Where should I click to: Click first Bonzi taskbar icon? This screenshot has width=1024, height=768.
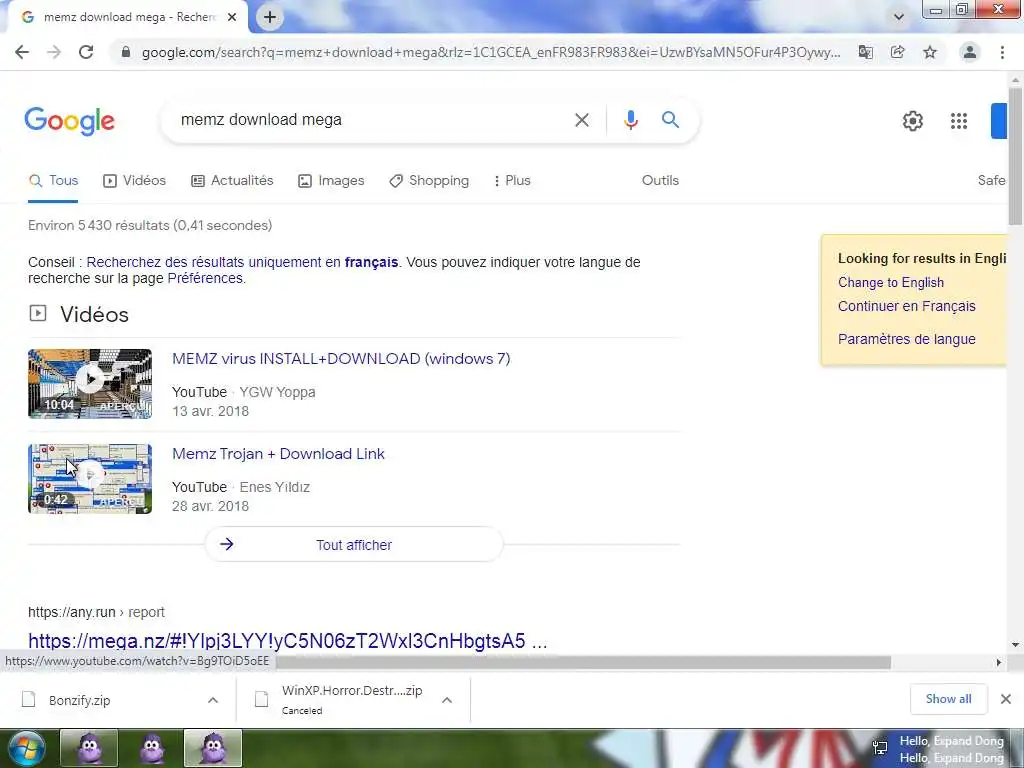(x=89, y=748)
